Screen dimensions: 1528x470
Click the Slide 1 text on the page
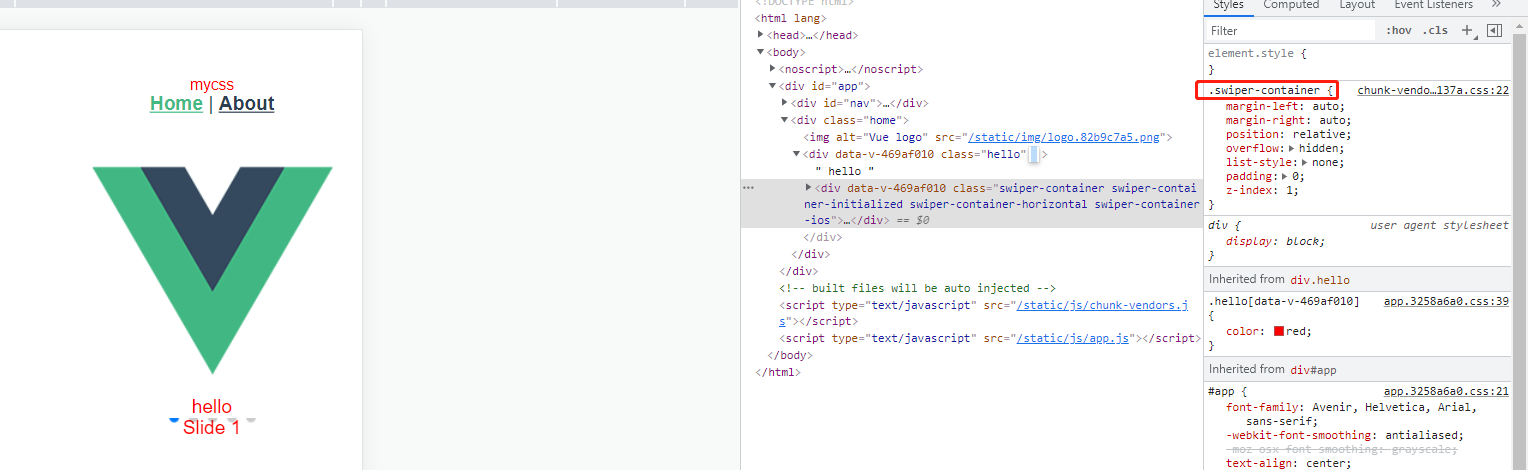pyautogui.click(x=212, y=428)
